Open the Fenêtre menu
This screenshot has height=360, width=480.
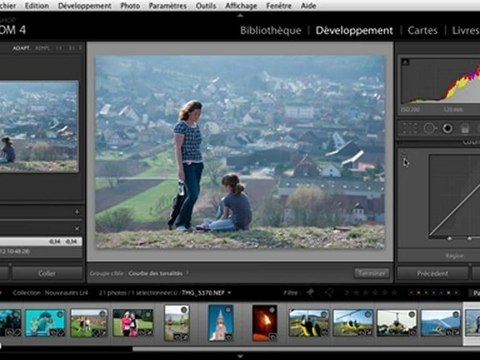[x=279, y=5]
